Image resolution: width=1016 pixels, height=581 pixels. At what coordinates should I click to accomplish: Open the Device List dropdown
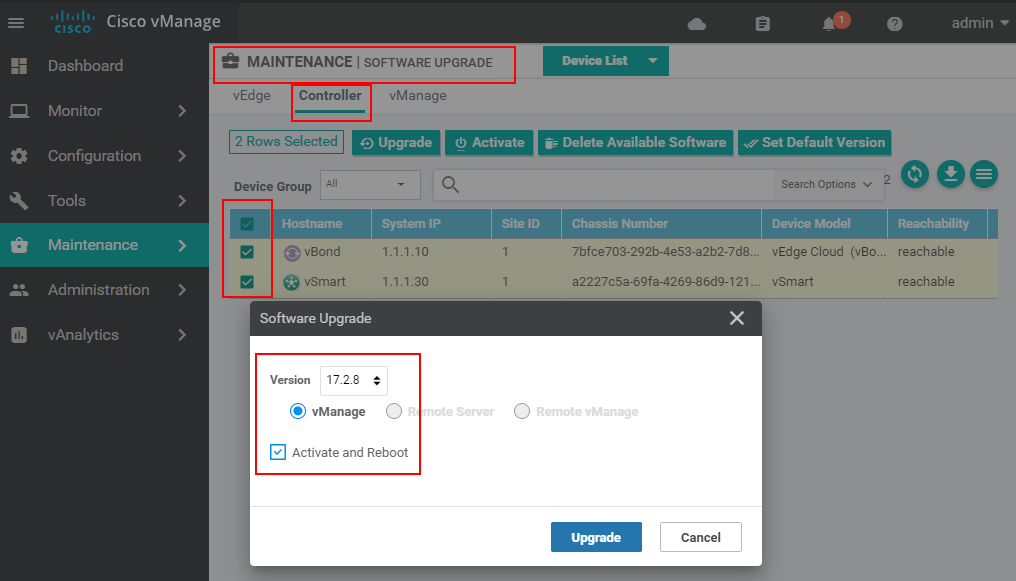point(606,60)
